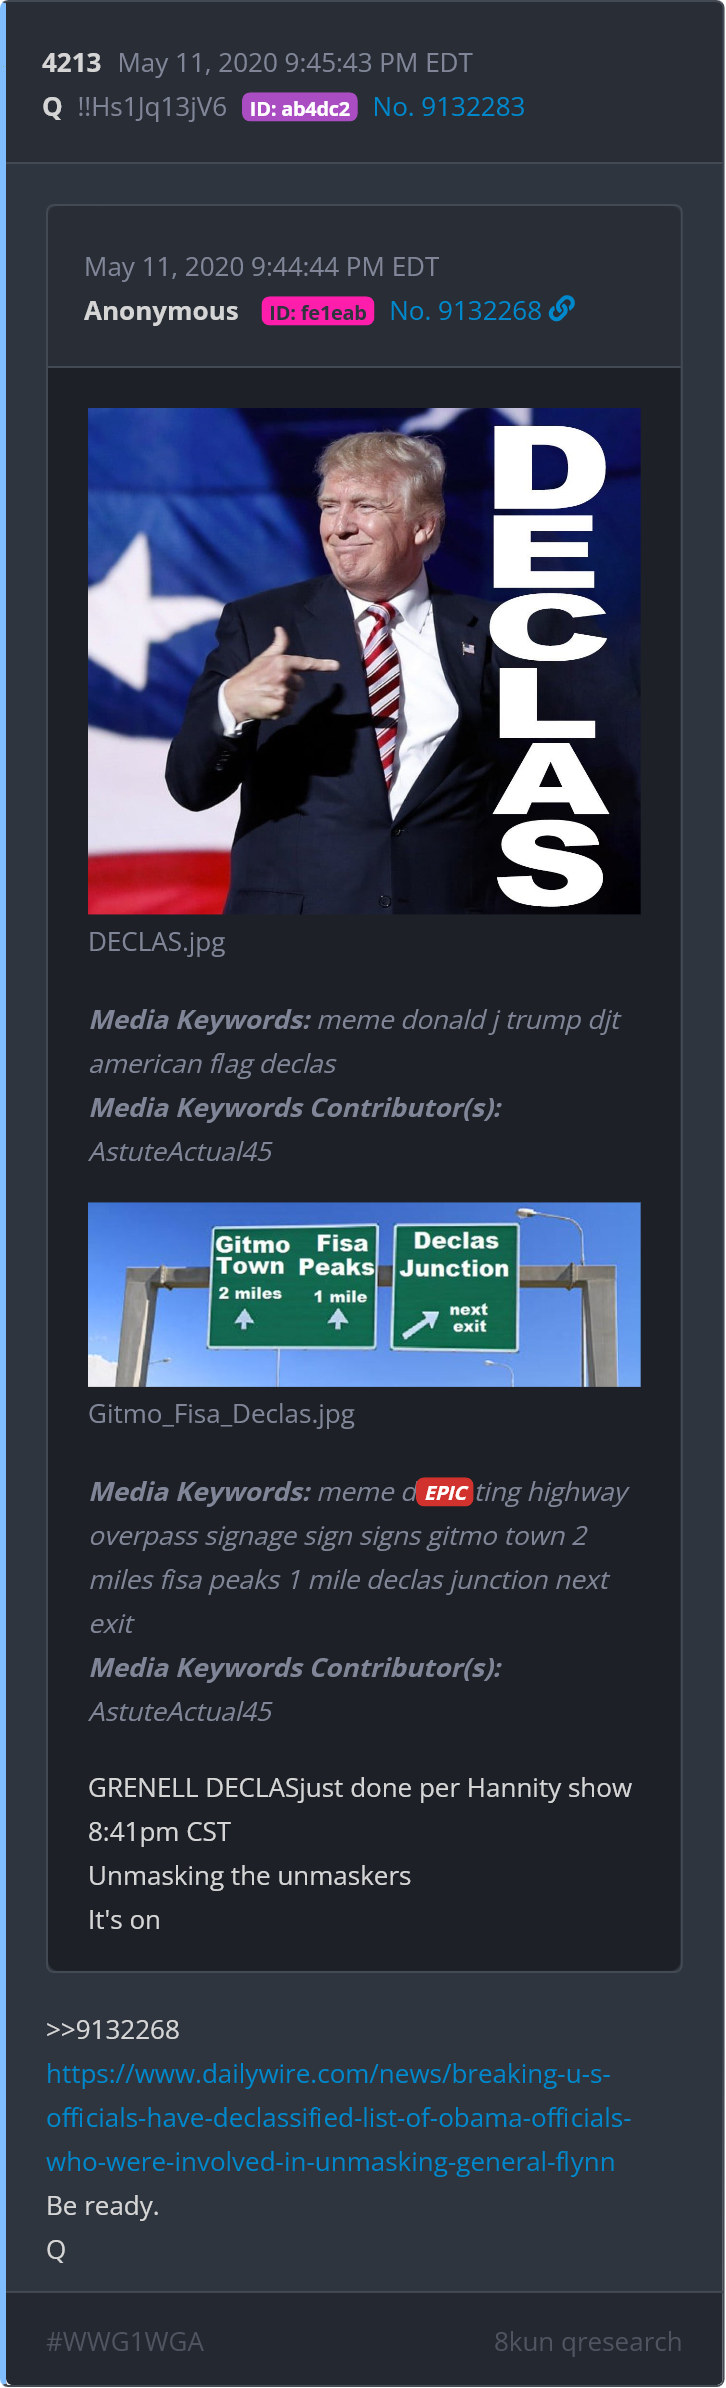Screen dimensions: 726x2388
Task: Open the dailywire.com unmasking article link
Action: coord(339,2118)
